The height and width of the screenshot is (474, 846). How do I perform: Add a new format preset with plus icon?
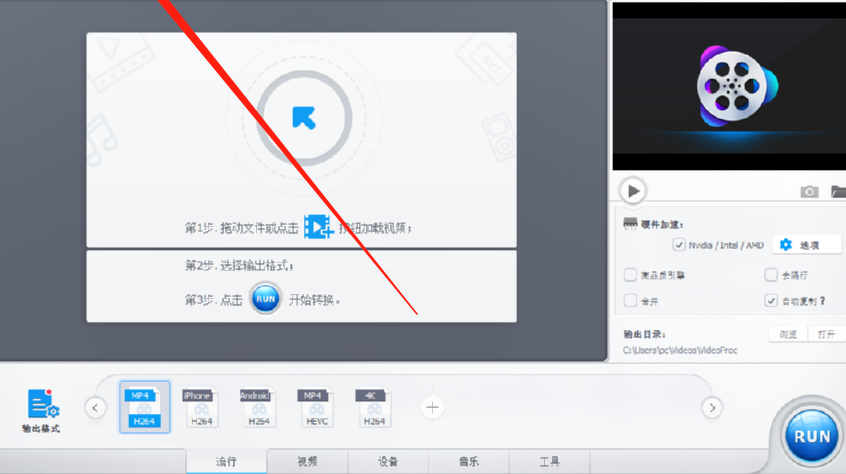click(432, 407)
